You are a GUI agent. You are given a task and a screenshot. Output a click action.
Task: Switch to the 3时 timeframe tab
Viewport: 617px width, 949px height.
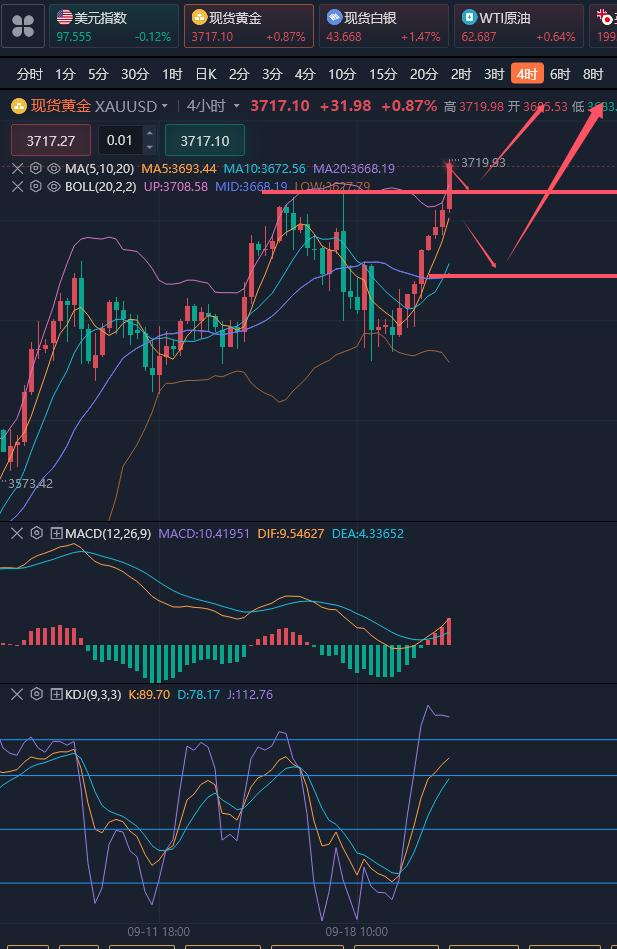point(494,74)
